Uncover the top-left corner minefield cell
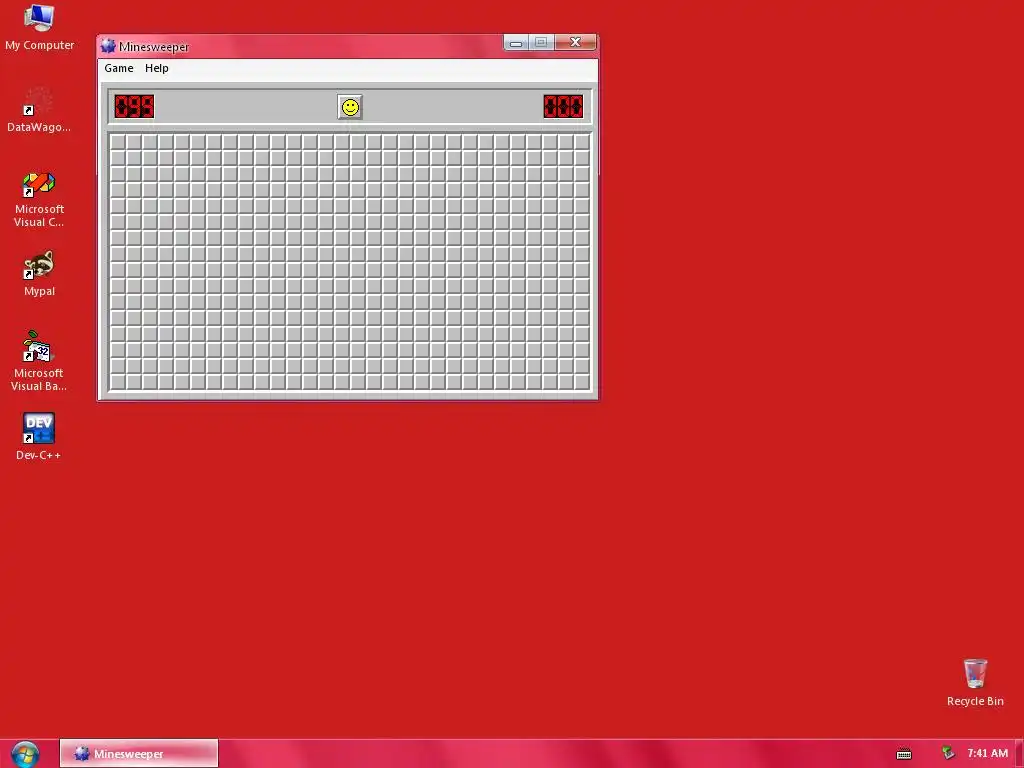 click(x=118, y=142)
